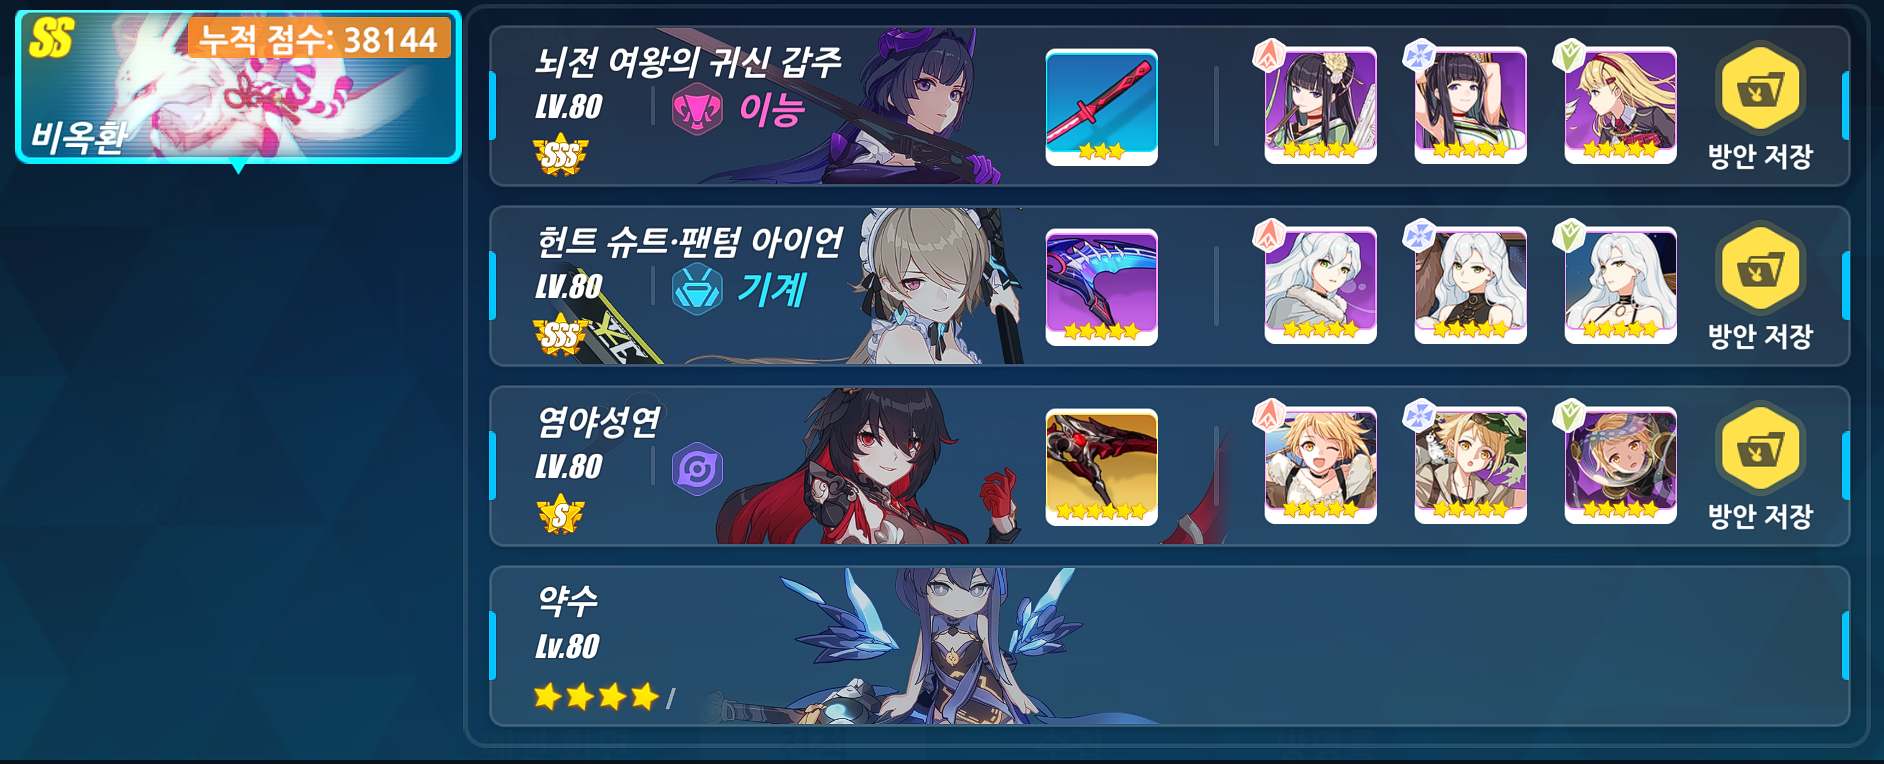Viewport: 1884px width, 764px height.
Task: Open blonde bottom stigmata in first row
Action: click(x=1620, y=105)
